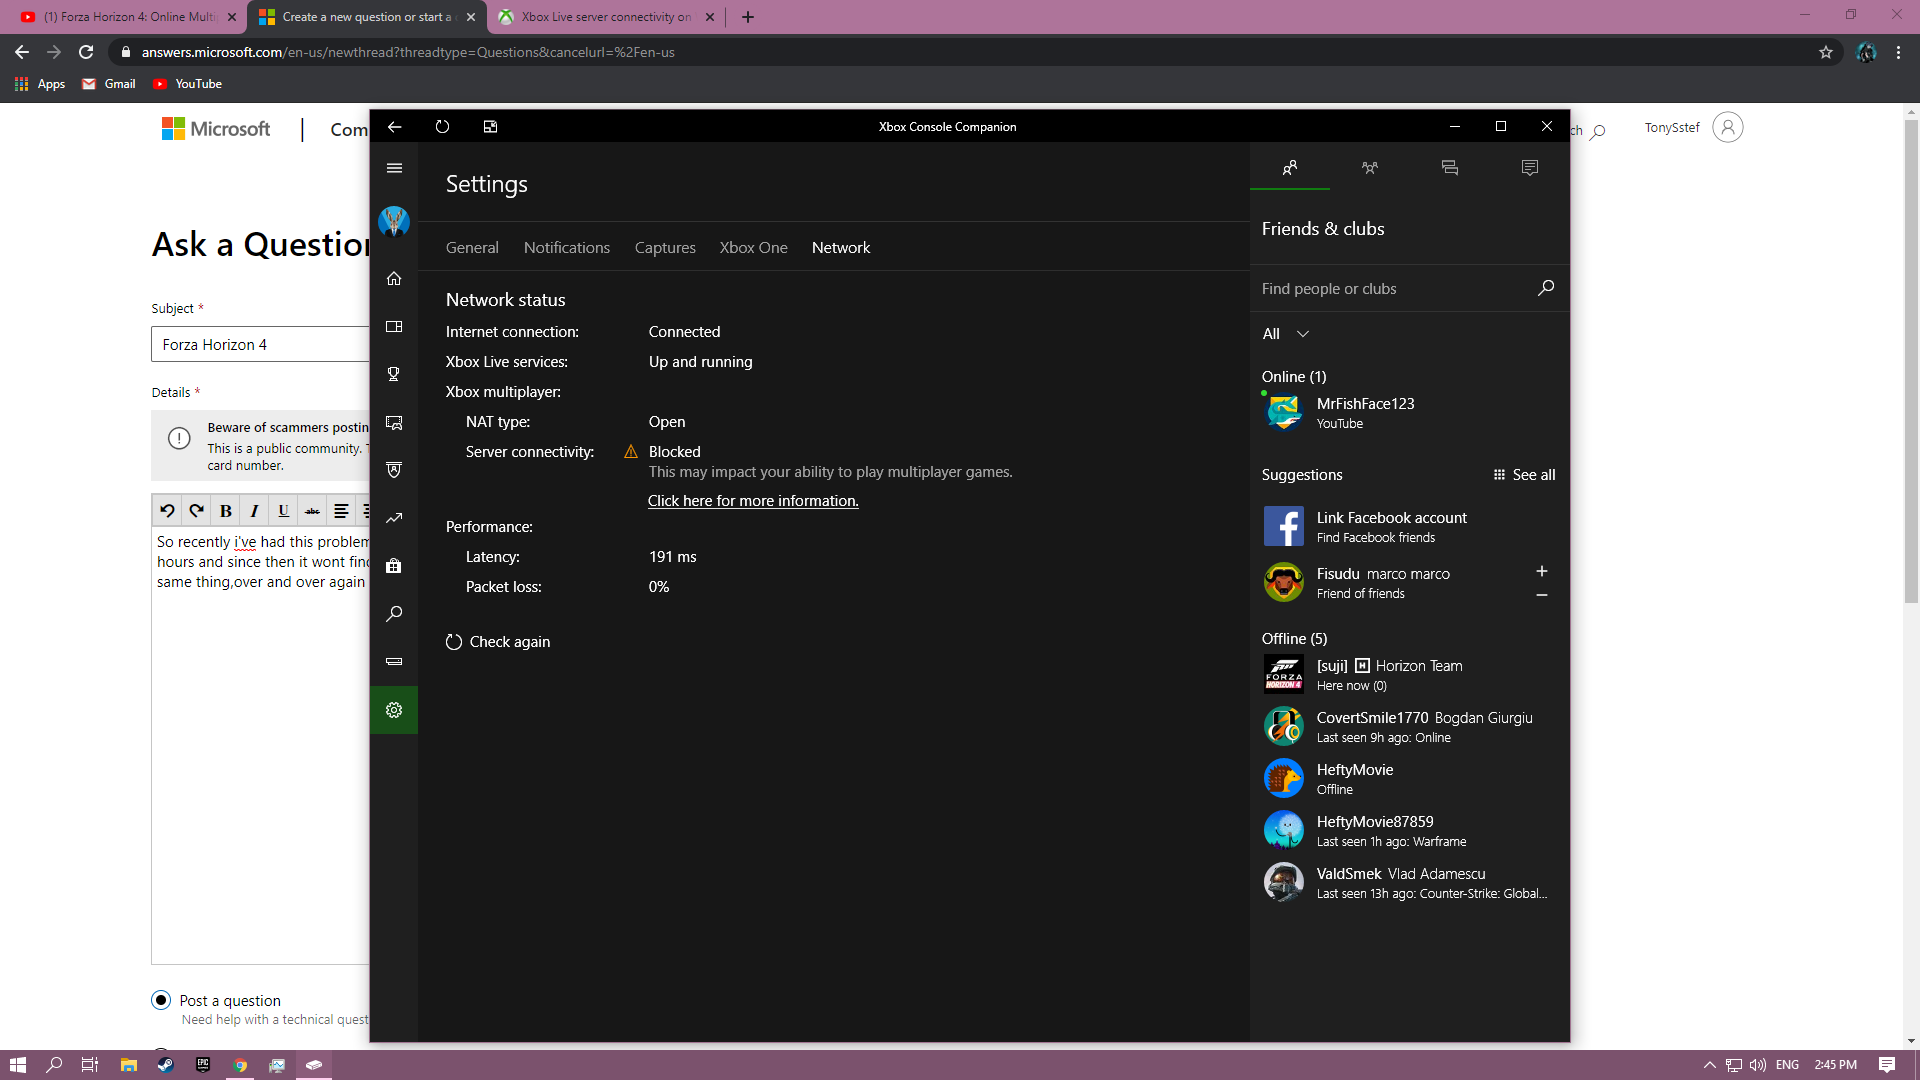Screen dimensions: 1920x1080
Task: Open Search icon in Xbox sidebar
Action: [x=394, y=614]
